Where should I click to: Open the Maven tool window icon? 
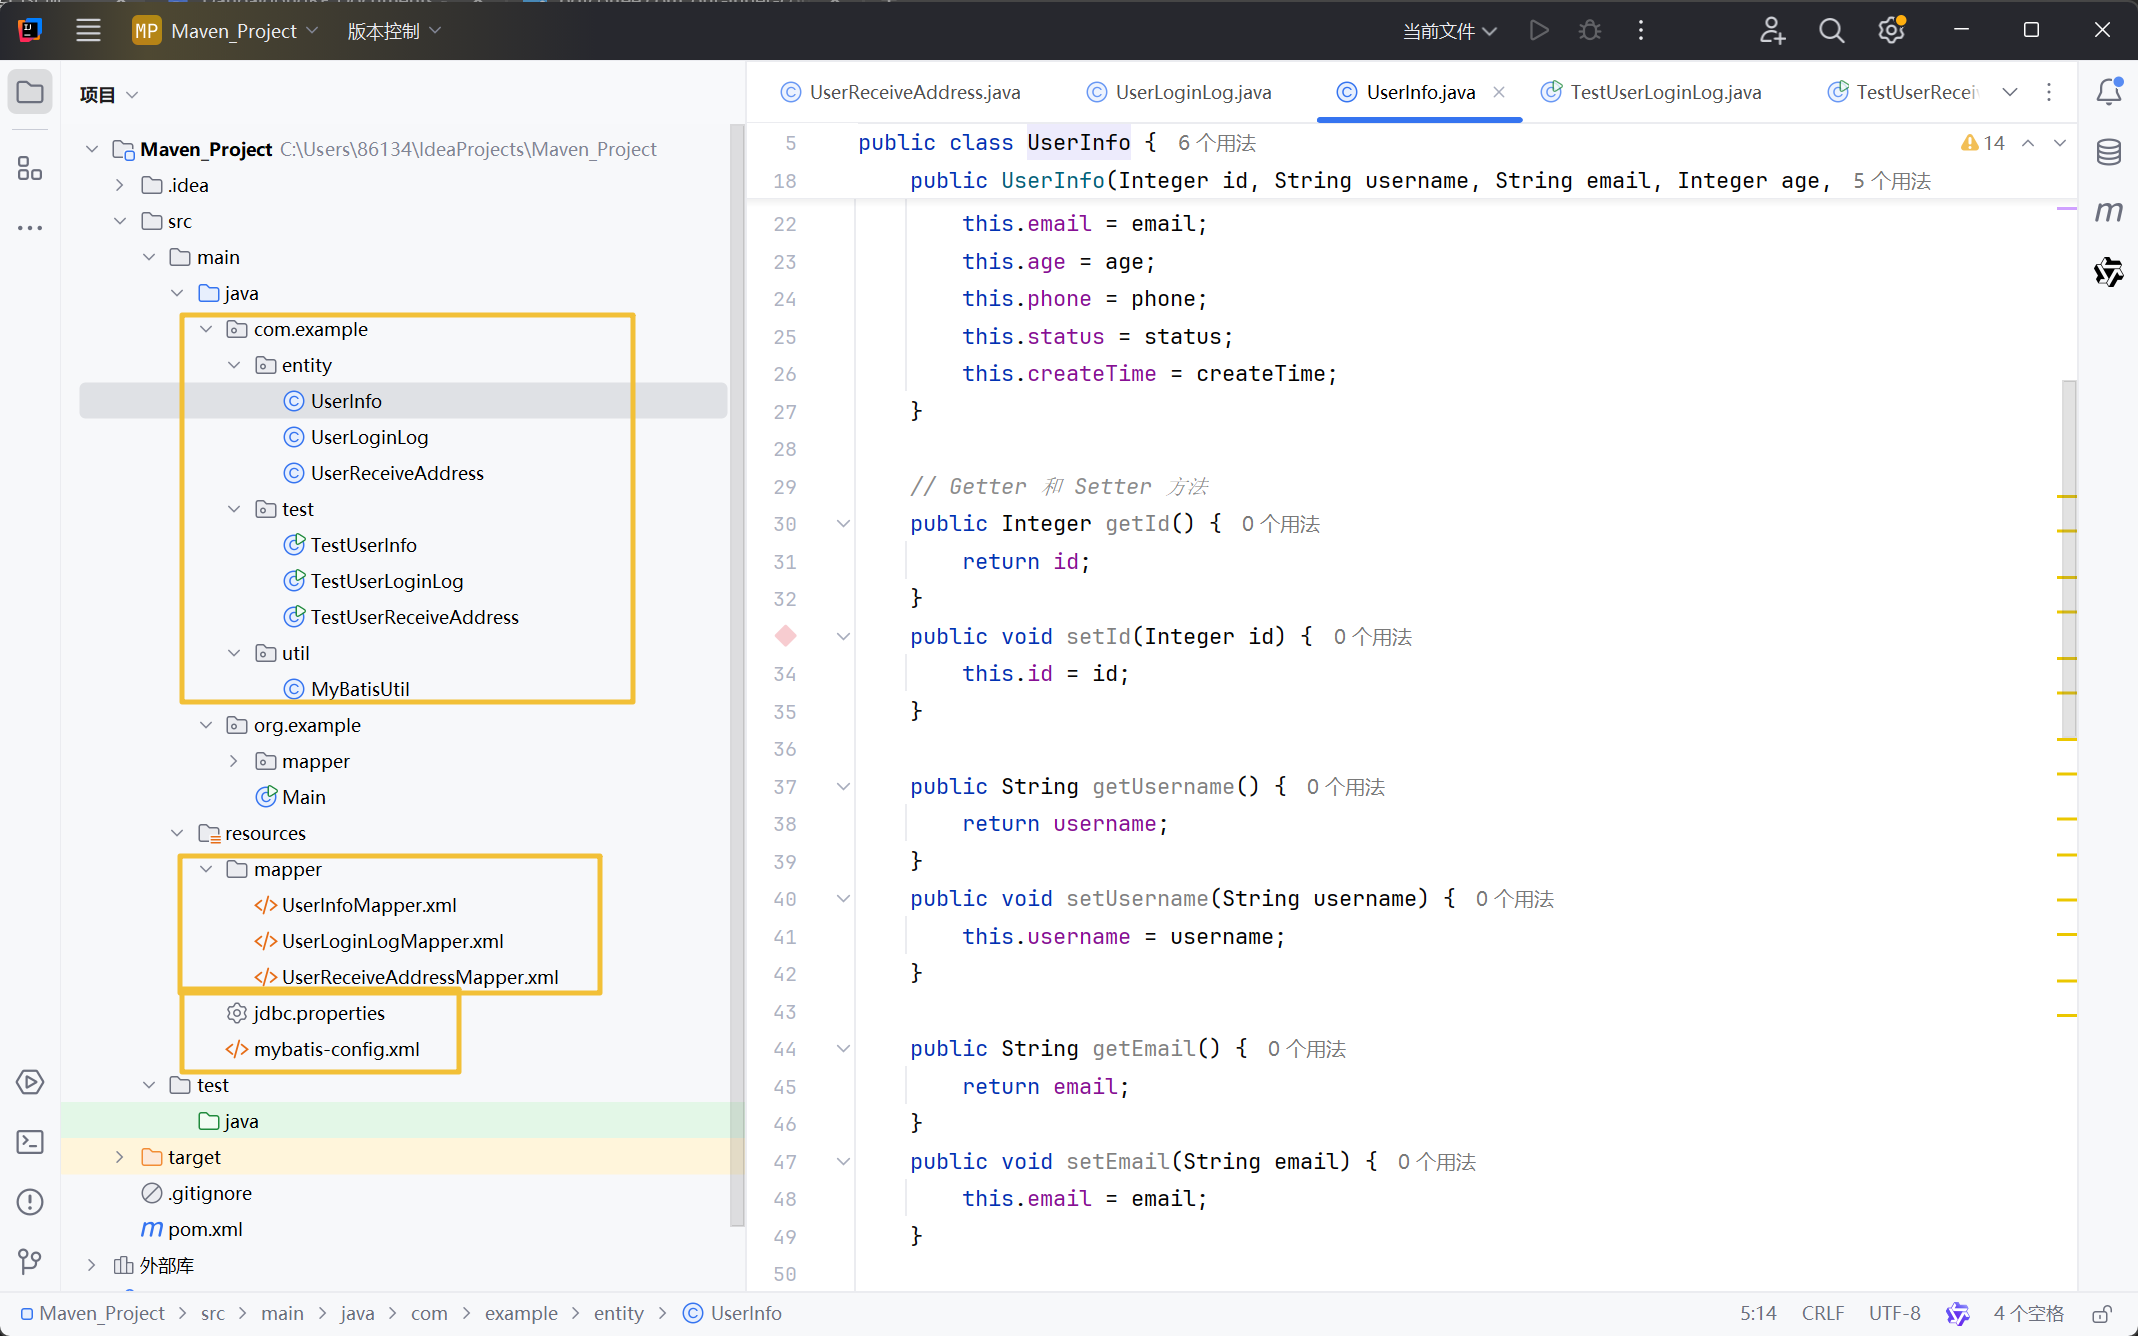[2108, 212]
